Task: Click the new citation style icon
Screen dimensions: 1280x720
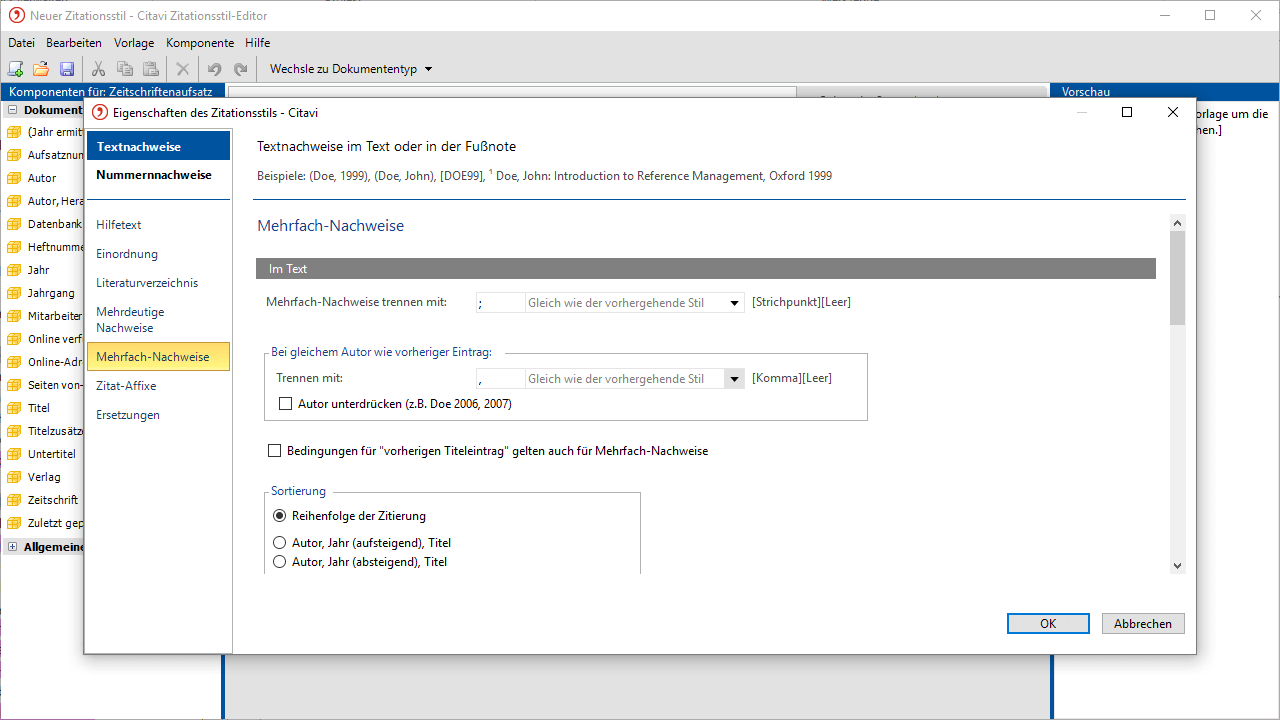Action: [16, 69]
